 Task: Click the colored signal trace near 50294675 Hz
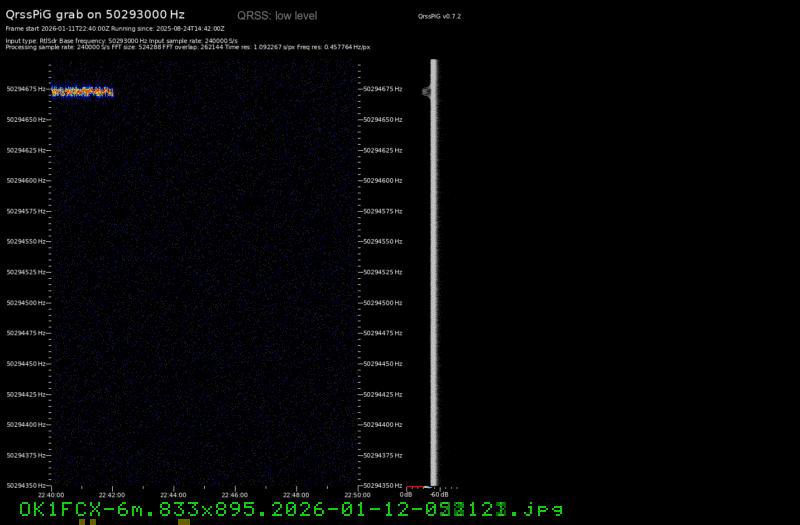pyautogui.click(x=82, y=92)
